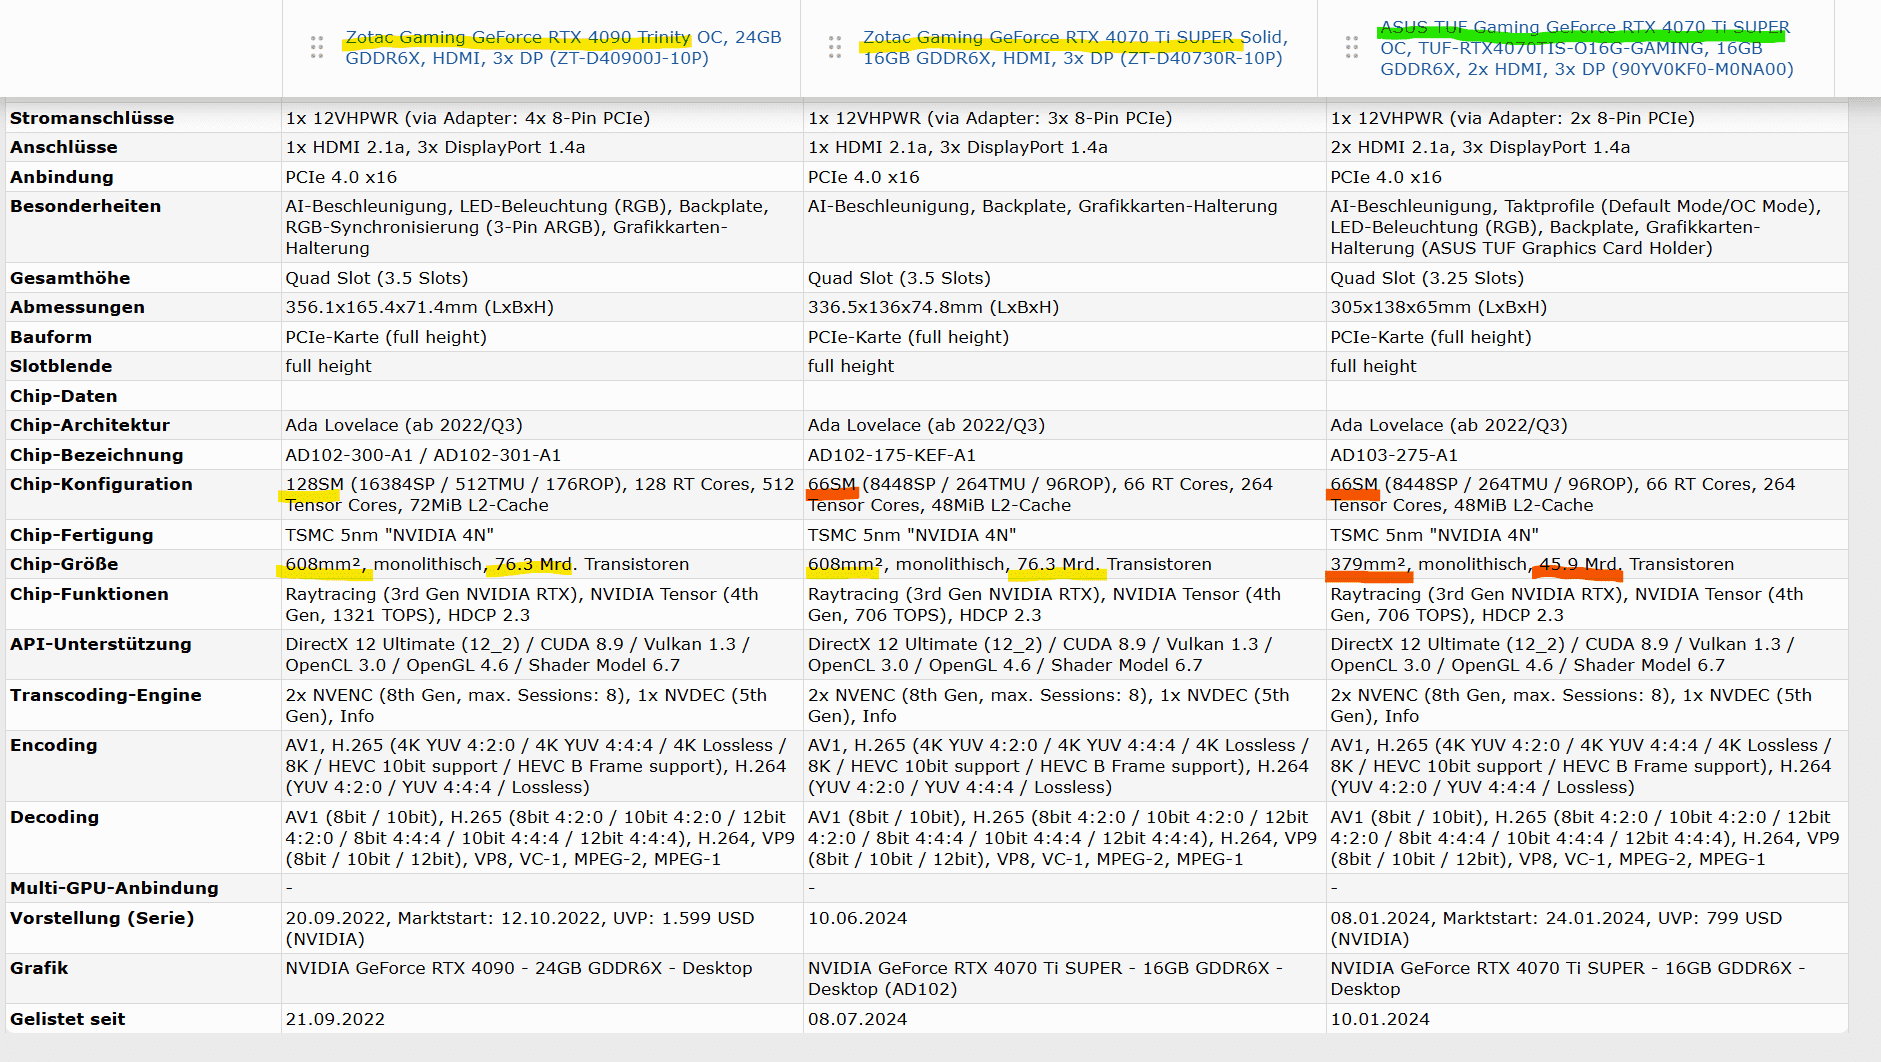This screenshot has width=1881, height=1062.
Task: Open the Zotac Gaming GeForce RTX 4090 Trinity OC link
Action: click(563, 47)
